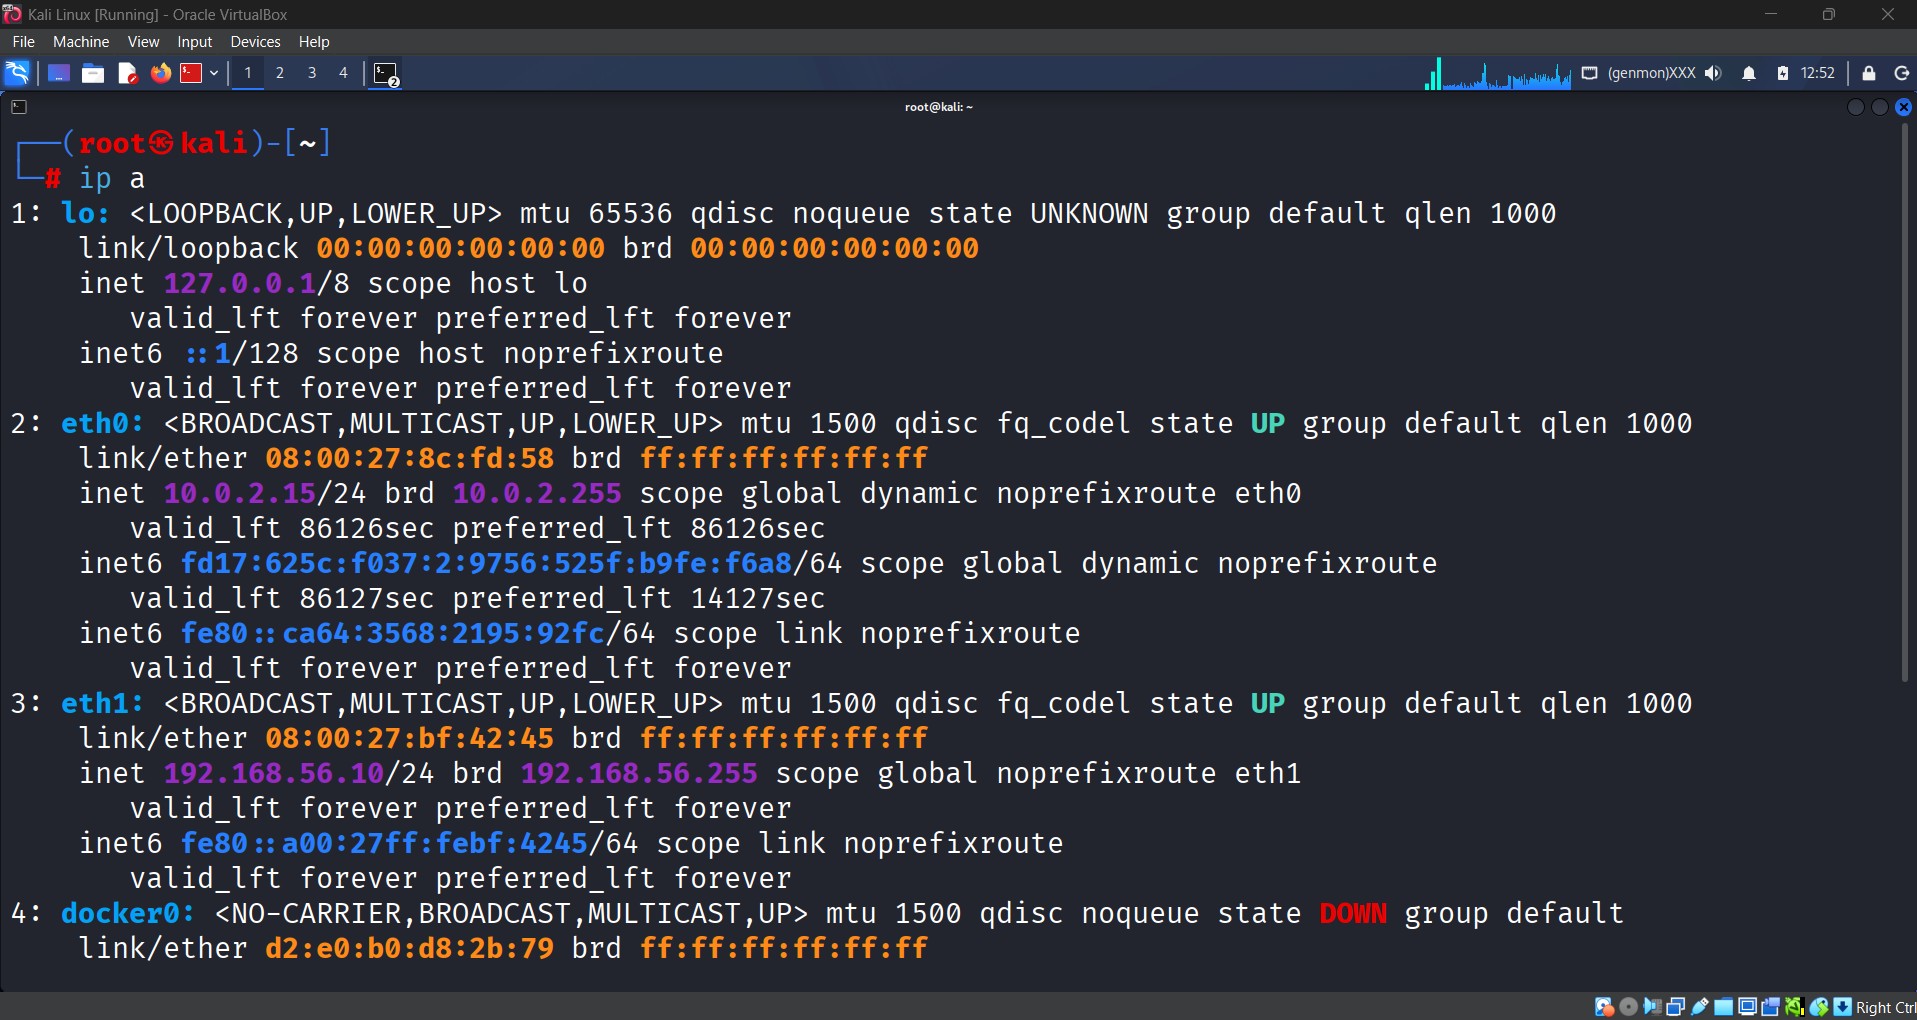Expand the terminal launcher dropdown arrow
Viewport: 1917px width, 1020px height.
[214, 73]
